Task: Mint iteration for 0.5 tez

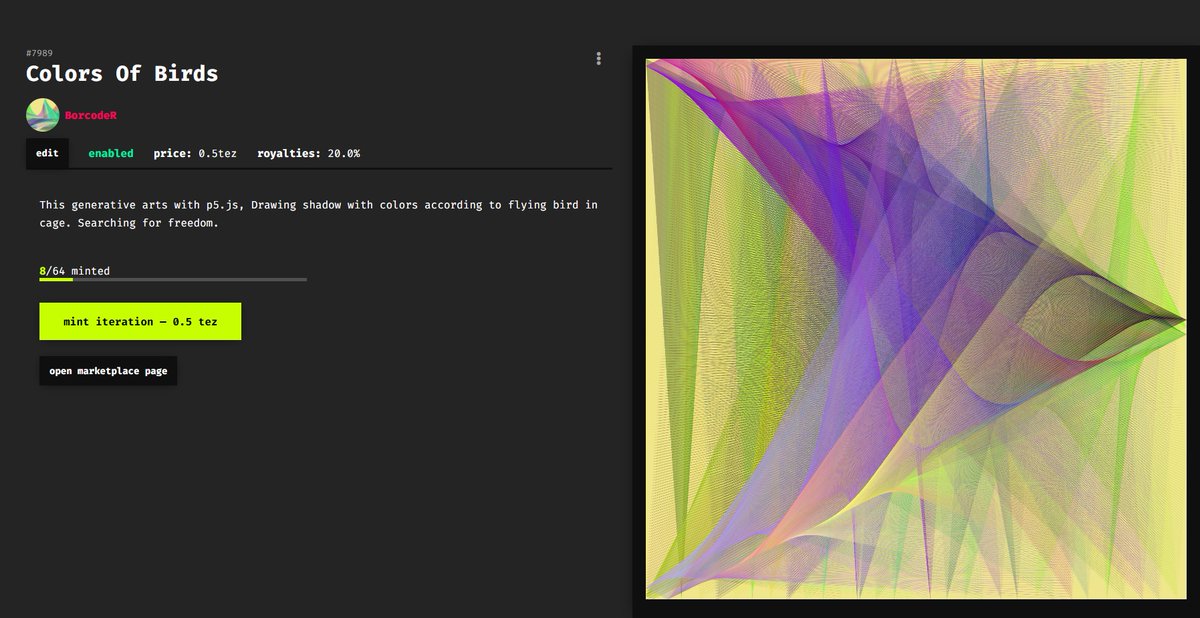Action: click(140, 322)
